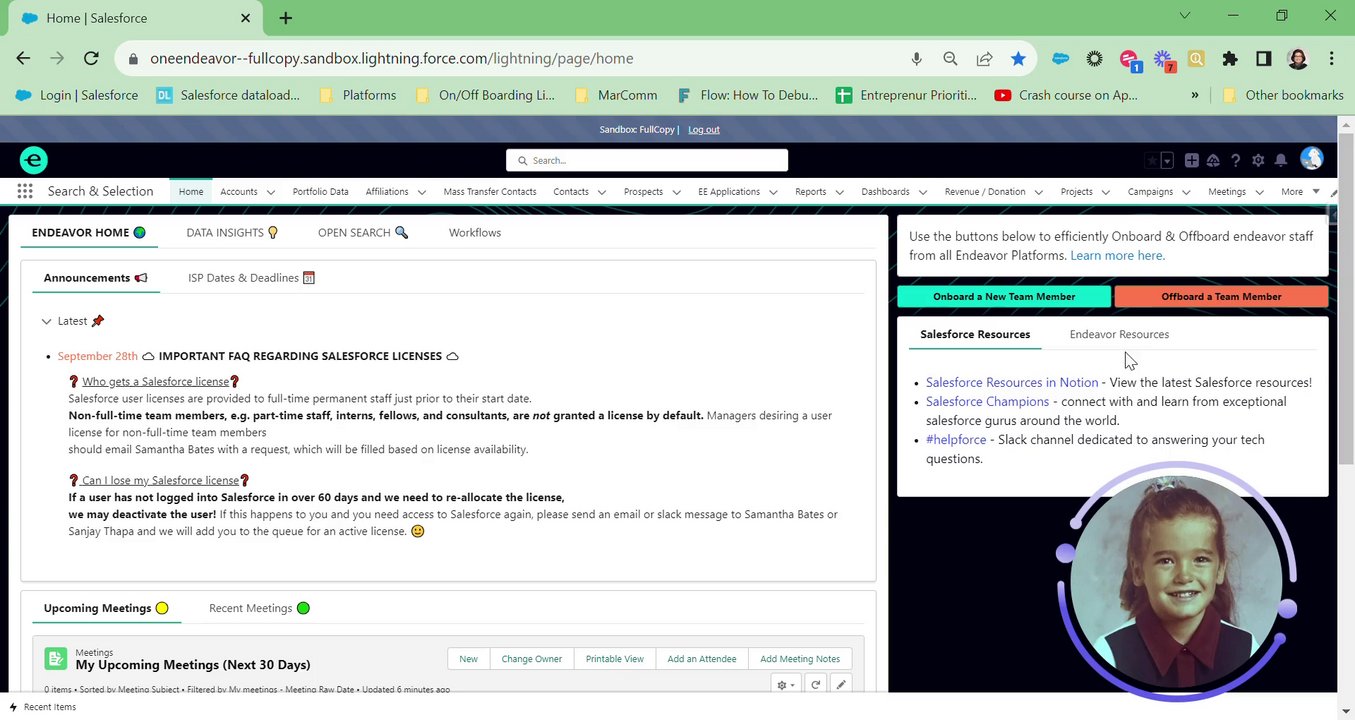Expand the Campaigns tab dropdown
The height and width of the screenshot is (720, 1355).
click(x=1186, y=192)
